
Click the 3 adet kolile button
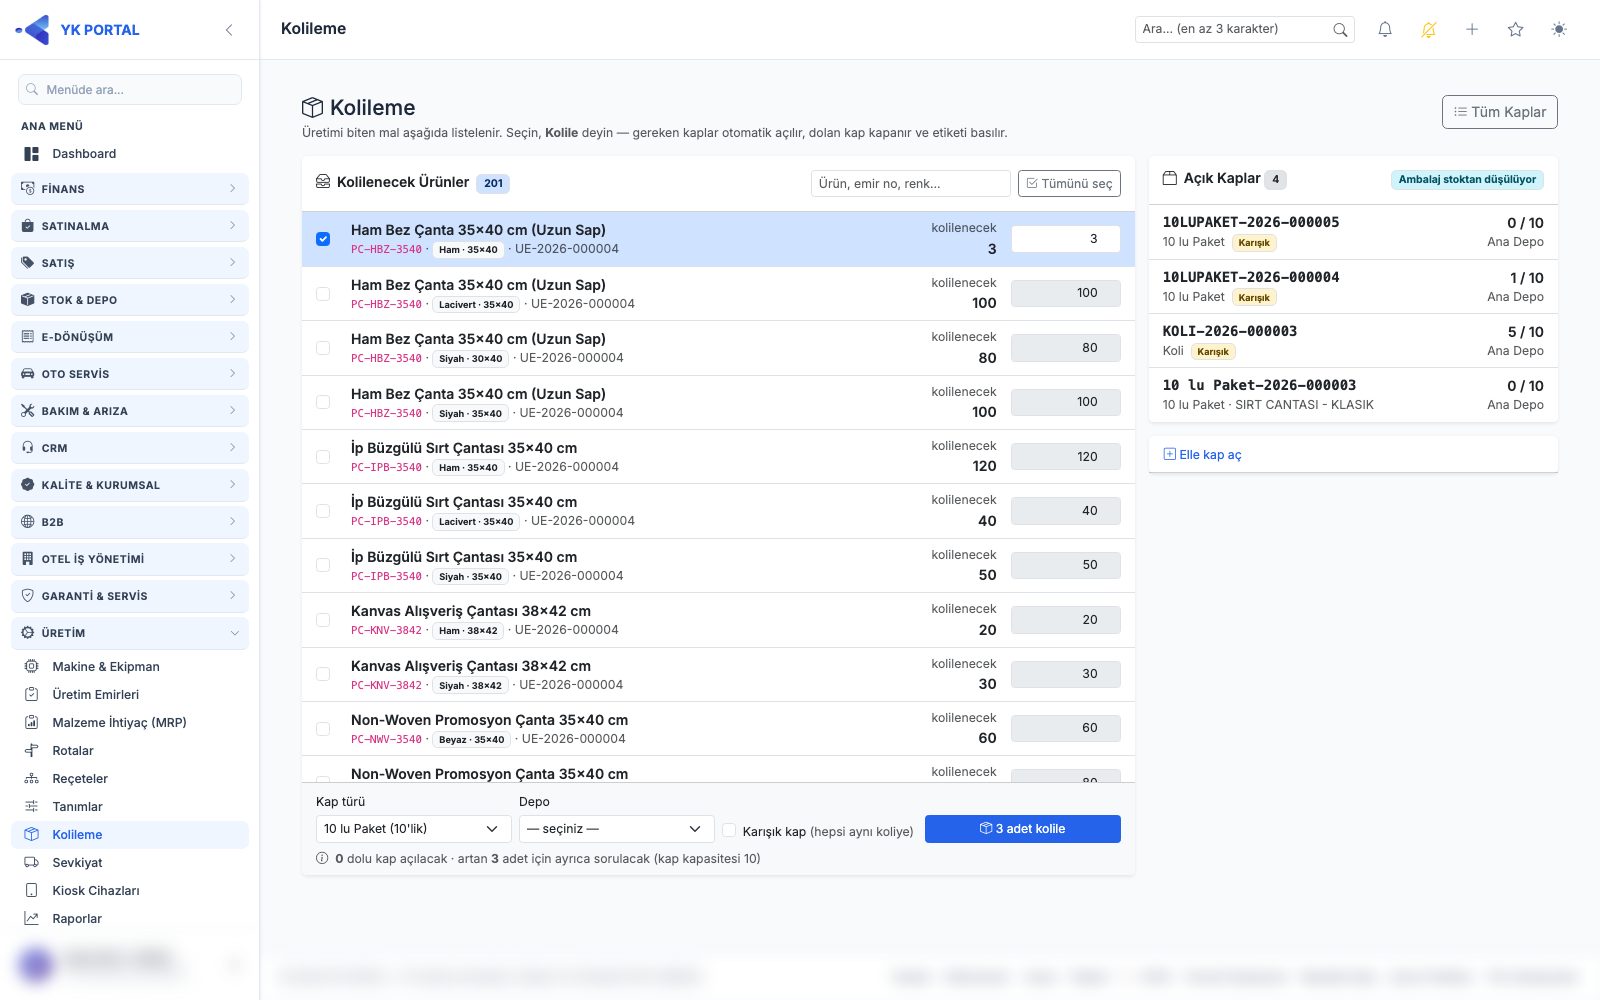[1022, 829]
